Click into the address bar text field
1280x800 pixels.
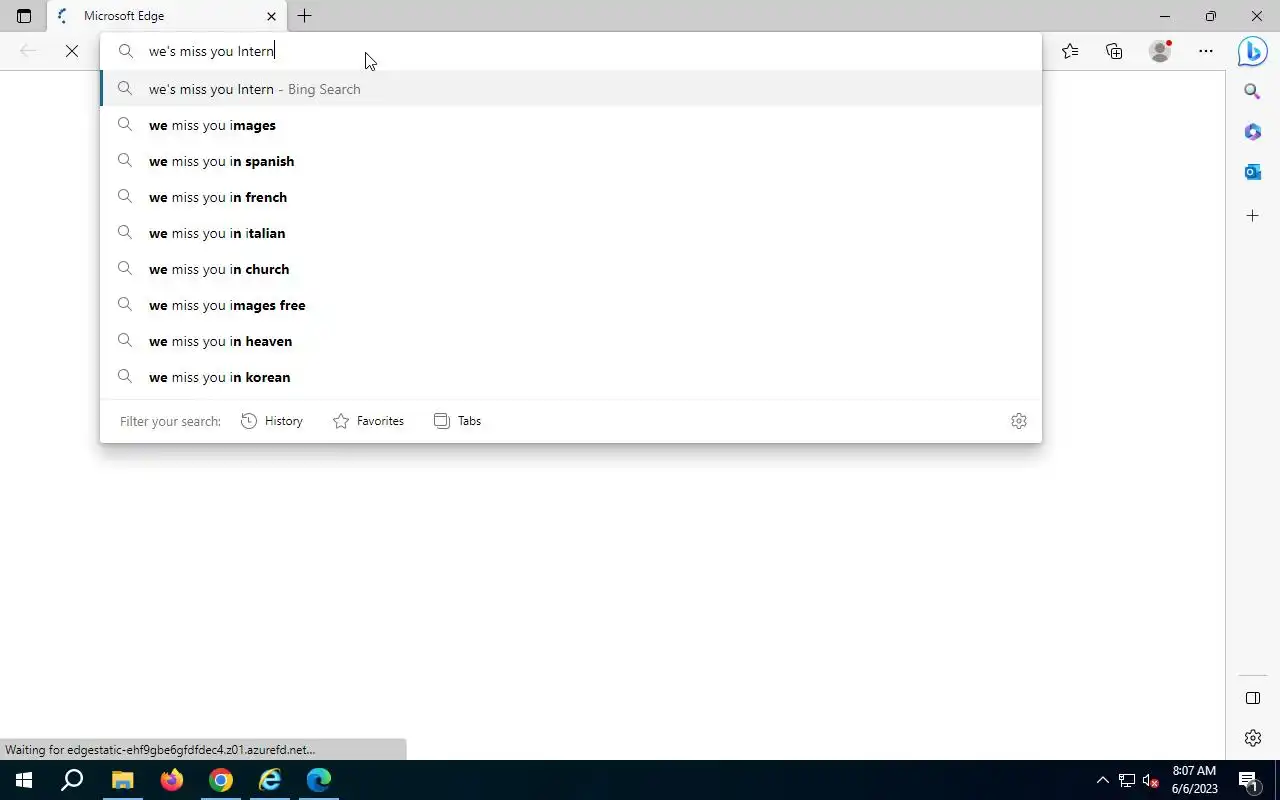pos(570,51)
